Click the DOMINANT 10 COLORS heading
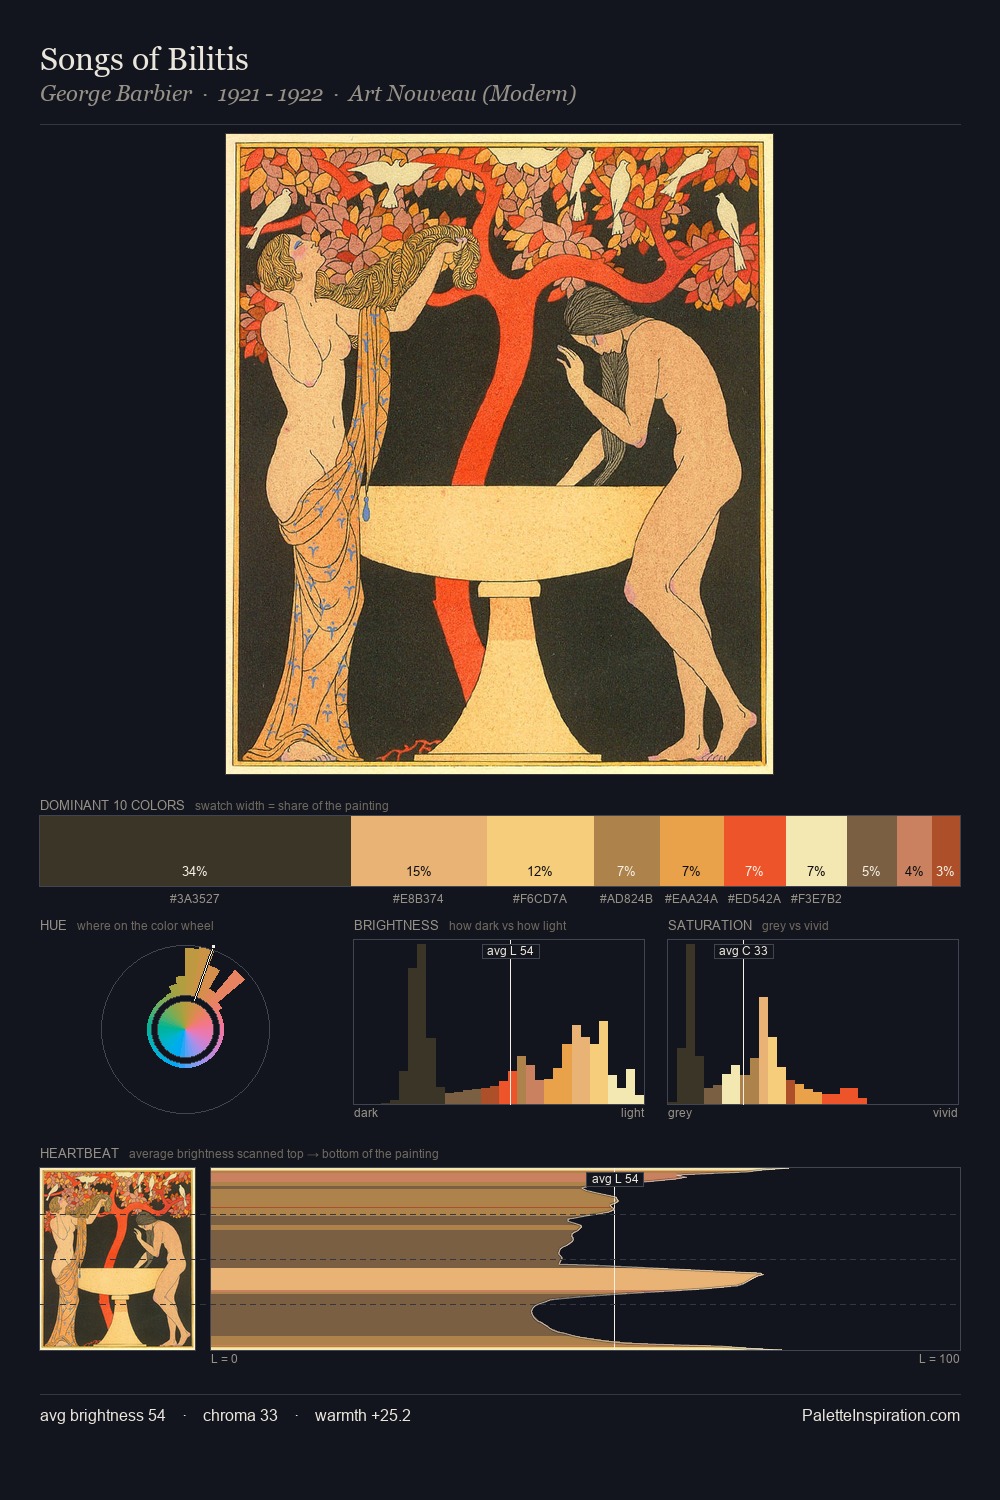The width and height of the screenshot is (1000, 1500). coord(112,805)
